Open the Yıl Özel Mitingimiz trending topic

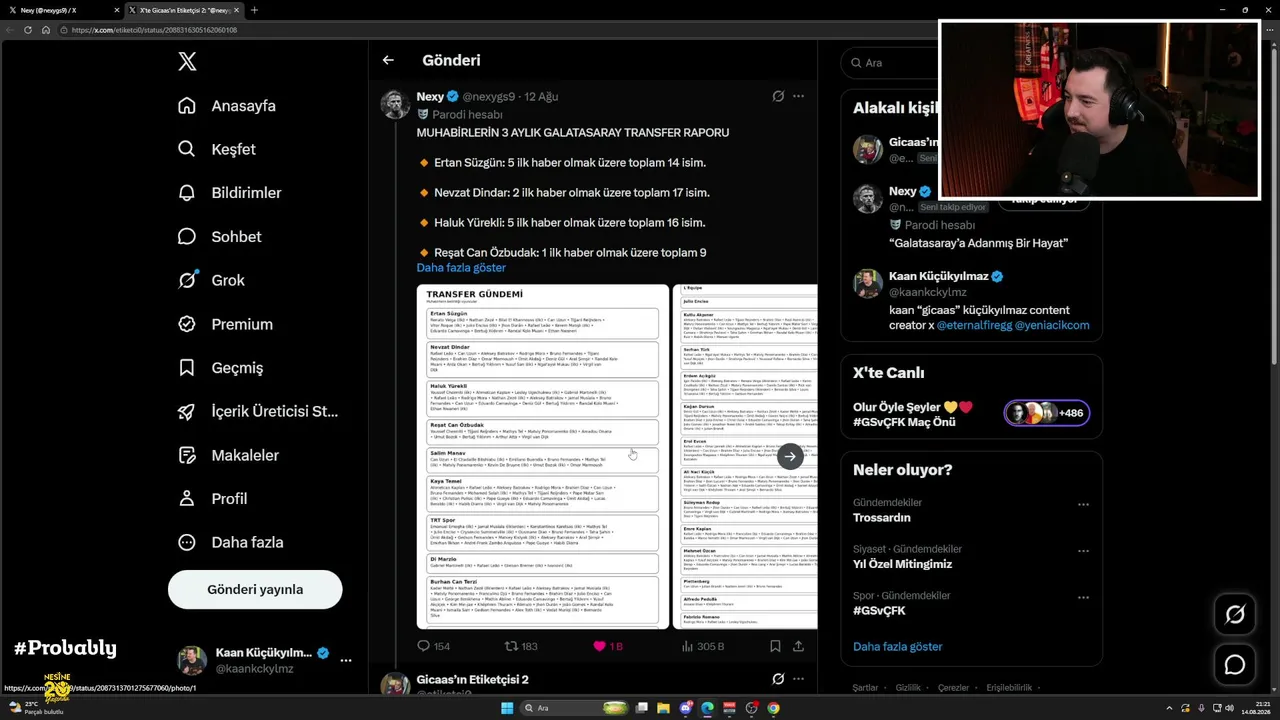902,564
